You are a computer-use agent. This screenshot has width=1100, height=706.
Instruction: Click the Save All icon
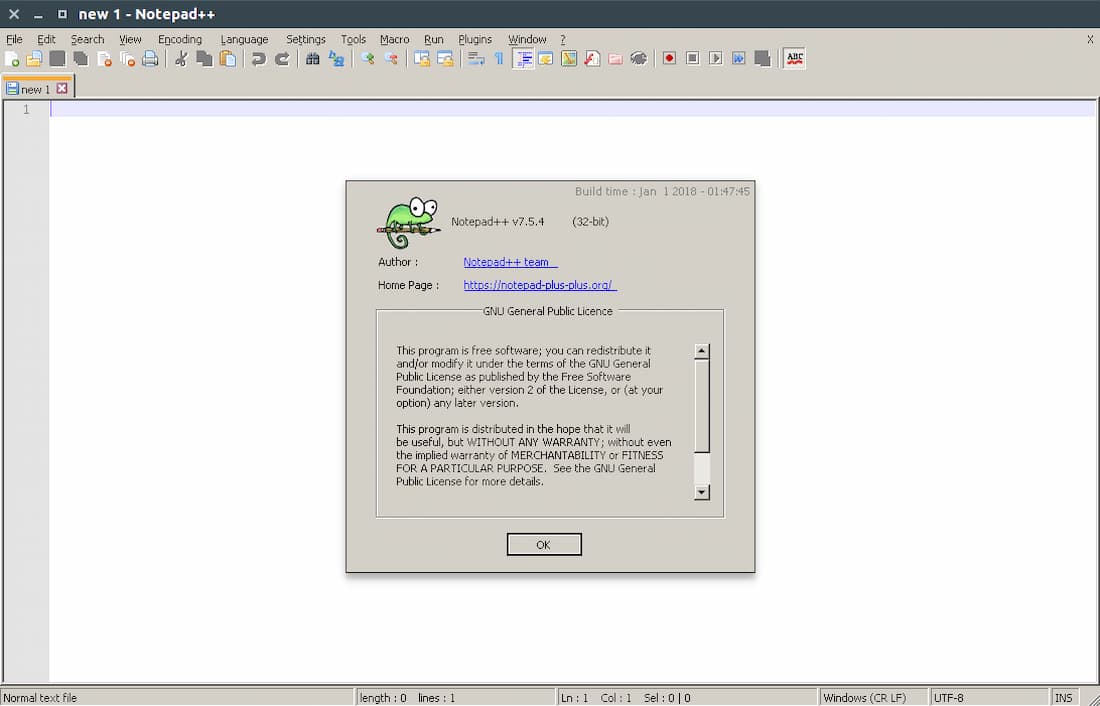pos(80,58)
